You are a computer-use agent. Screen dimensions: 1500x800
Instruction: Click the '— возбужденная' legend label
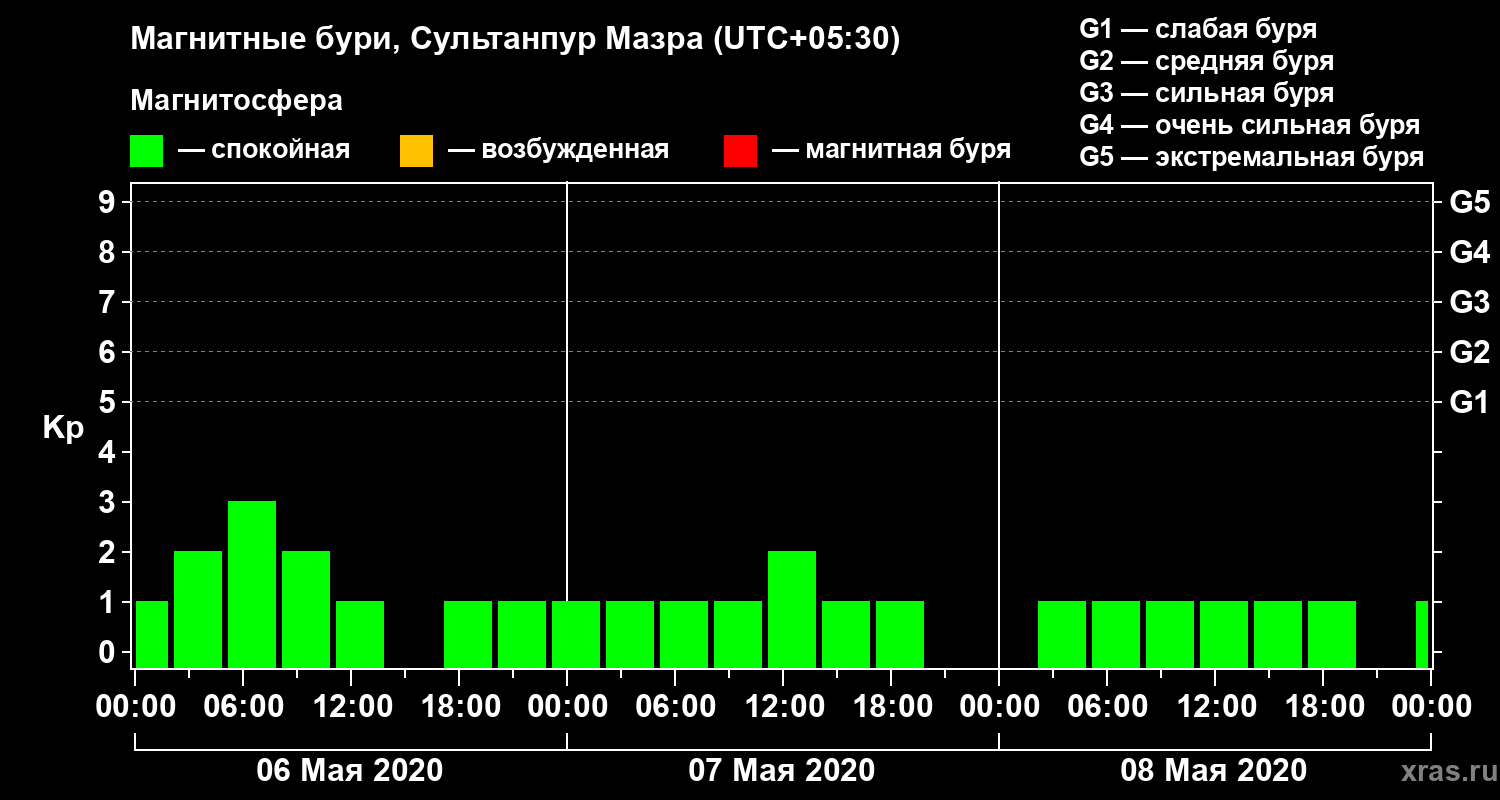pyautogui.click(x=558, y=151)
